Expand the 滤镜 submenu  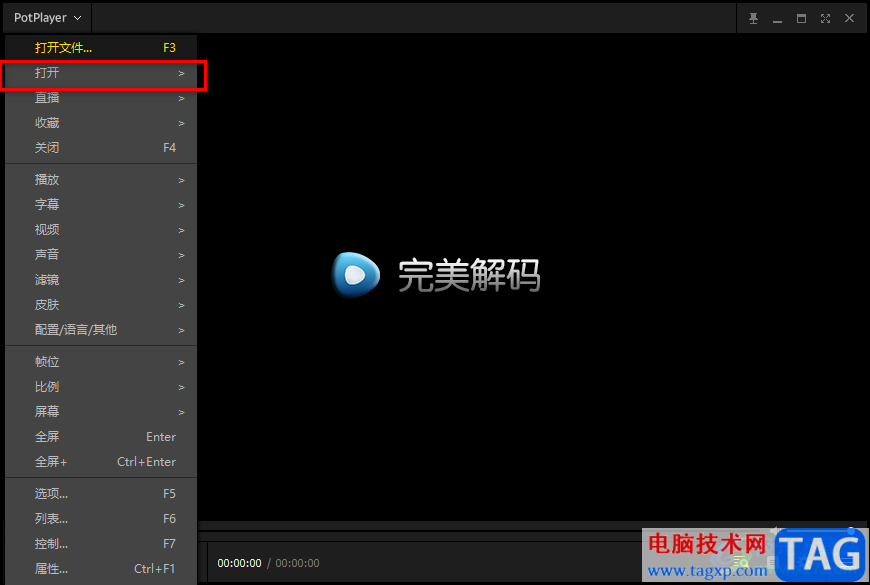(101, 280)
